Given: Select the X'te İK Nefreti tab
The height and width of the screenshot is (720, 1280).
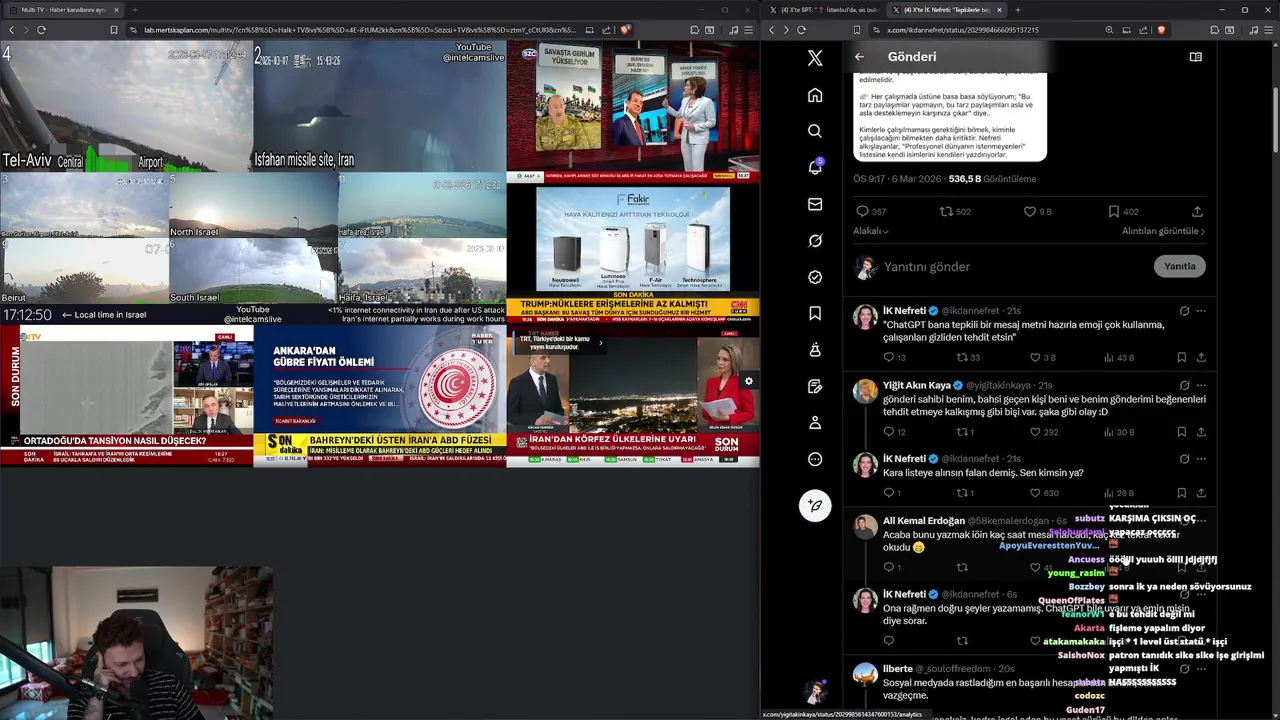Looking at the screenshot, I should click(946, 10).
